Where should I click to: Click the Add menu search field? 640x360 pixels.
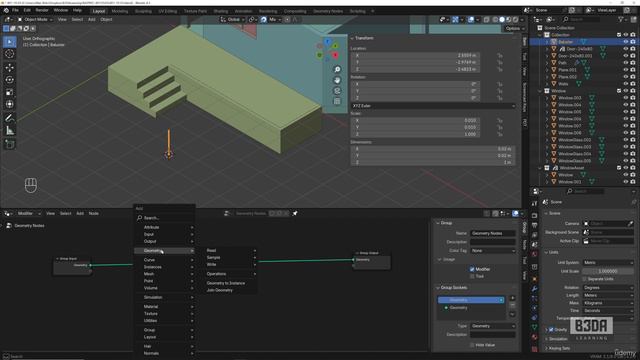click(164, 218)
